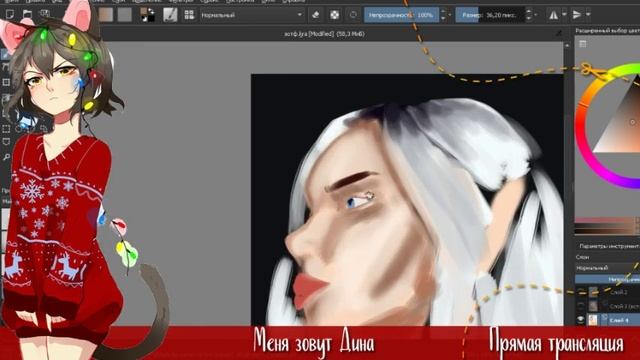Click the Слой 2 layer thumbnail

point(593,292)
